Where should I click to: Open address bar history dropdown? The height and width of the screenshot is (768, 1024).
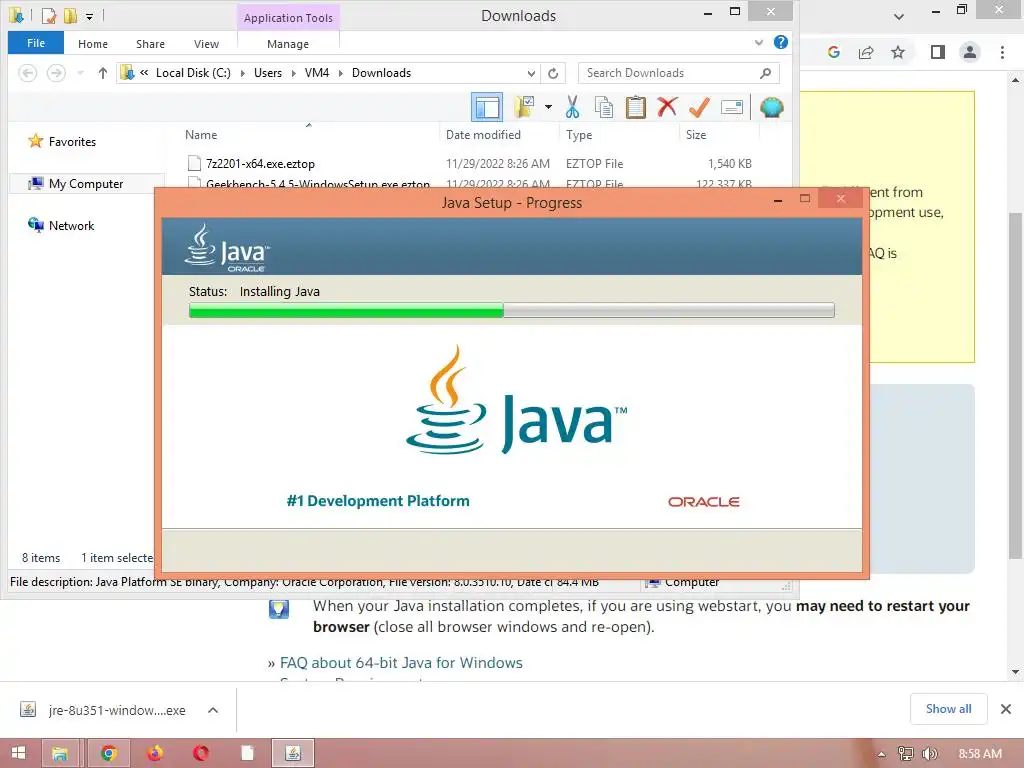coord(531,73)
